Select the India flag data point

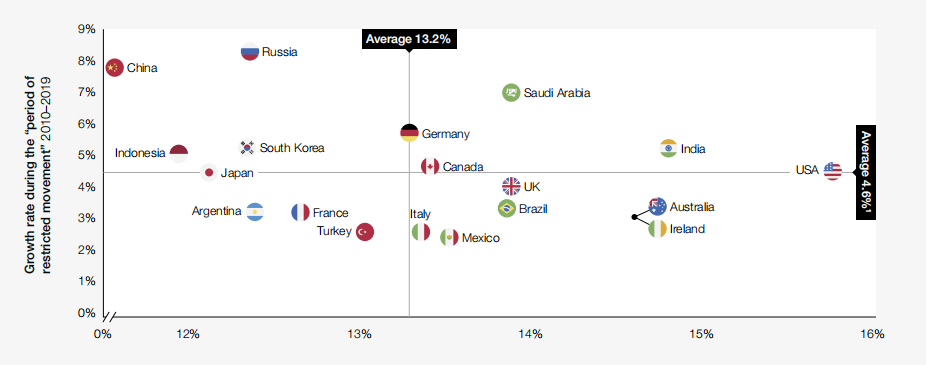pyautogui.click(x=668, y=148)
